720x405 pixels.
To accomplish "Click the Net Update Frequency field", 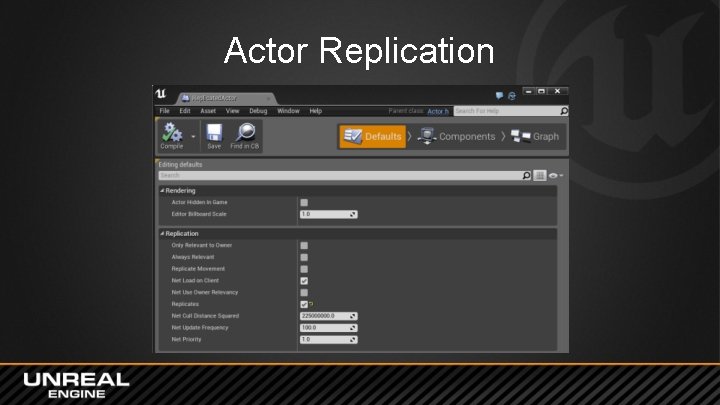I will point(328,328).
